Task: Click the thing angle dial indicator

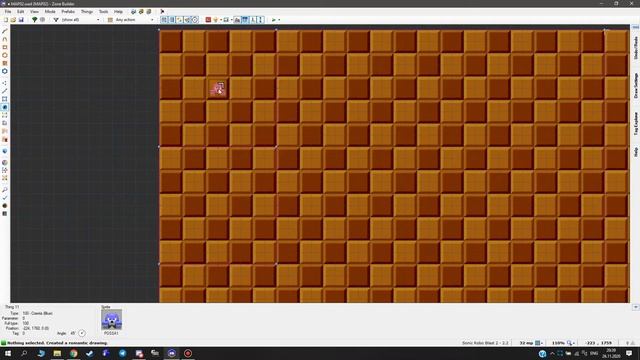Action: 82,333
